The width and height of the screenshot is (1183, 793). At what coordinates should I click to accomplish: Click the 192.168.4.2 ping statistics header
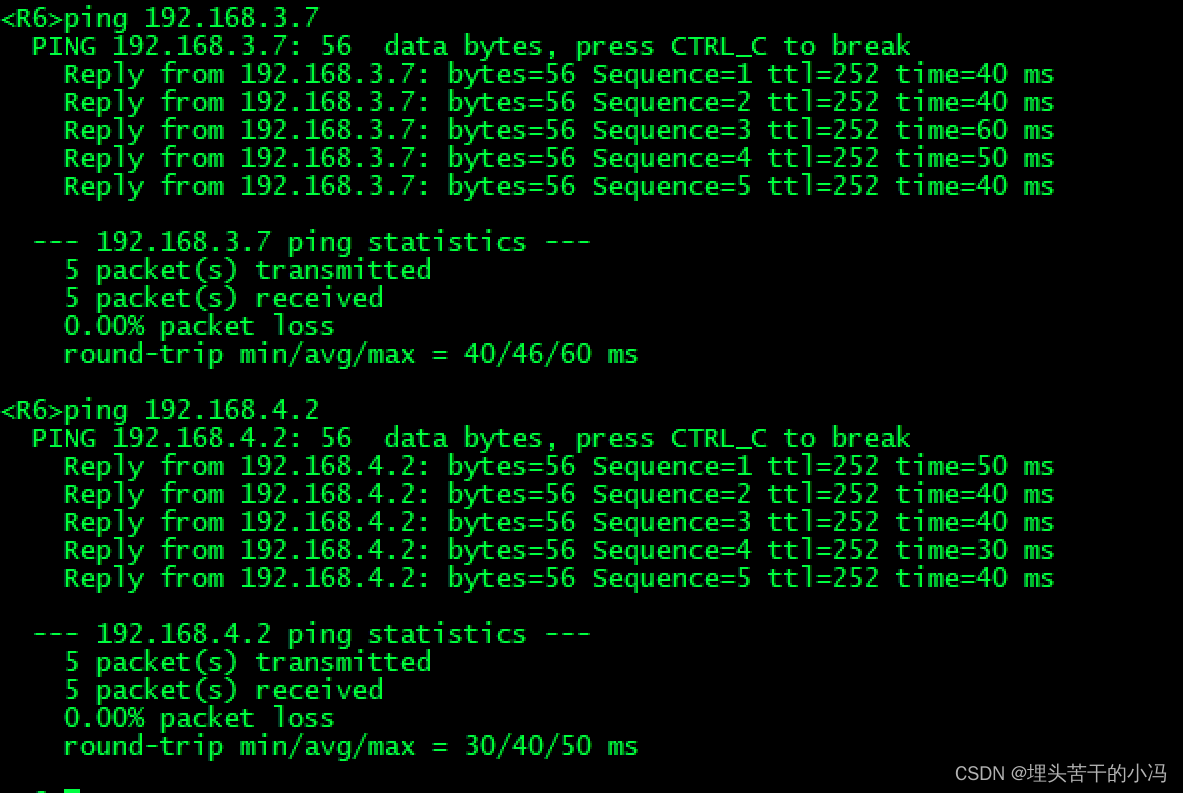click(x=312, y=635)
